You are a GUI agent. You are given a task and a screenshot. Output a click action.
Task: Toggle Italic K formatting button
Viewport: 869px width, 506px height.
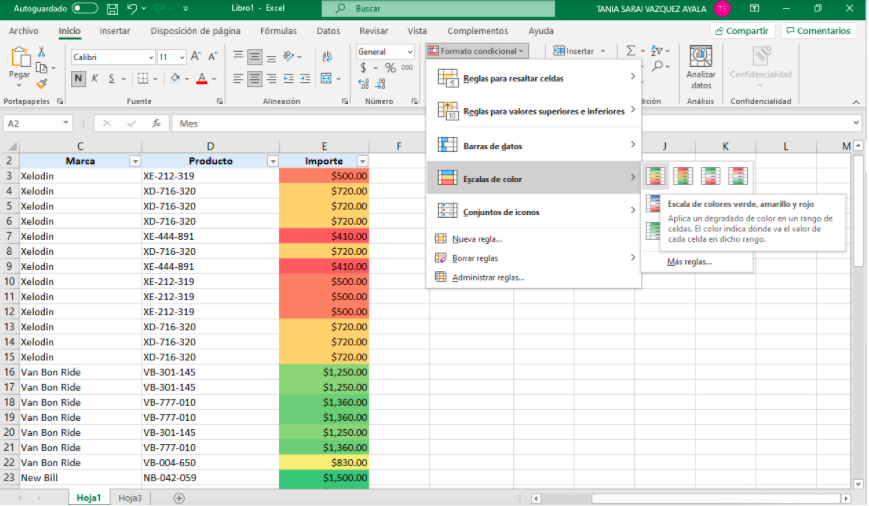pos(95,79)
